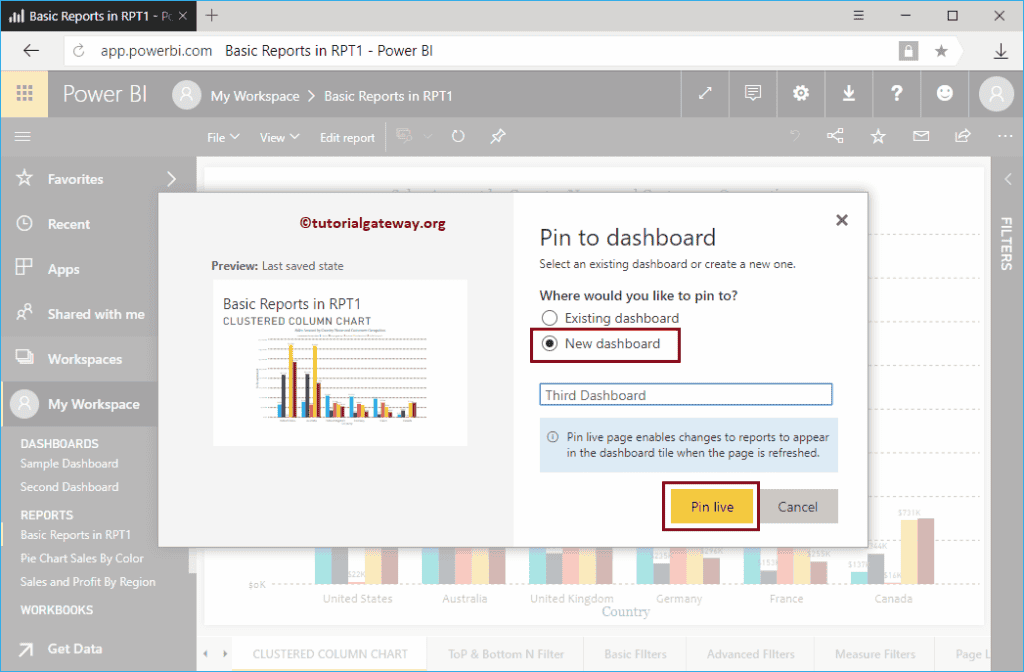Open the ToP & Bottom N Filter page
This screenshot has width=1024, height=672.
point(505,653)
